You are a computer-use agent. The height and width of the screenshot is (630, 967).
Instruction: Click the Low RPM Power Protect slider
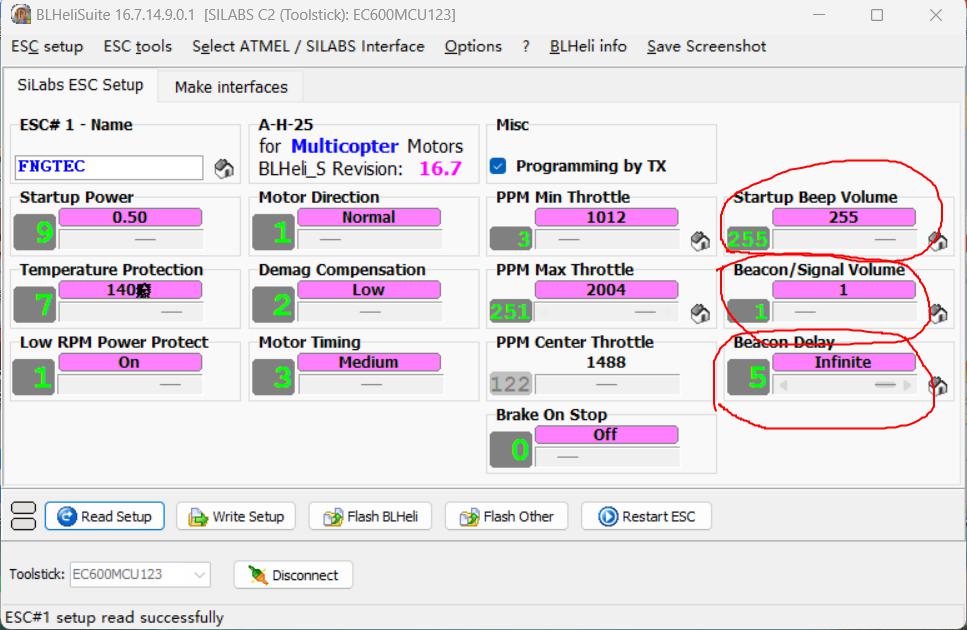[x=131, y=384]
